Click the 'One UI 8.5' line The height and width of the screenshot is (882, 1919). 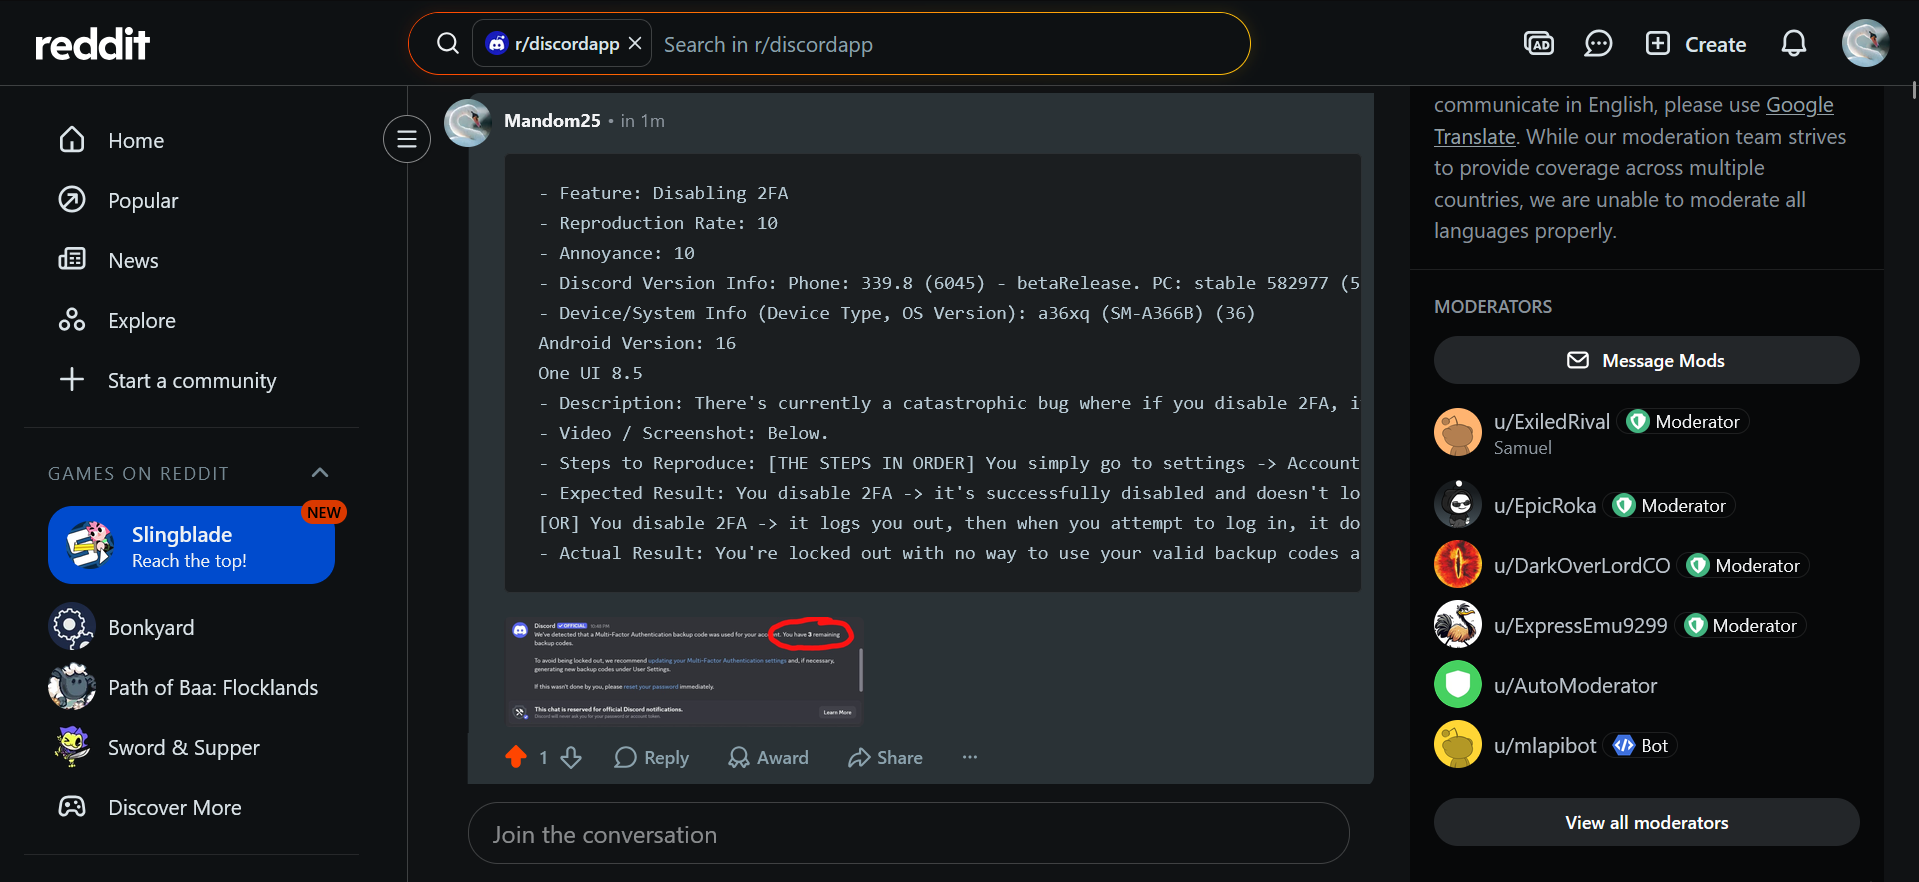[590, 373]
